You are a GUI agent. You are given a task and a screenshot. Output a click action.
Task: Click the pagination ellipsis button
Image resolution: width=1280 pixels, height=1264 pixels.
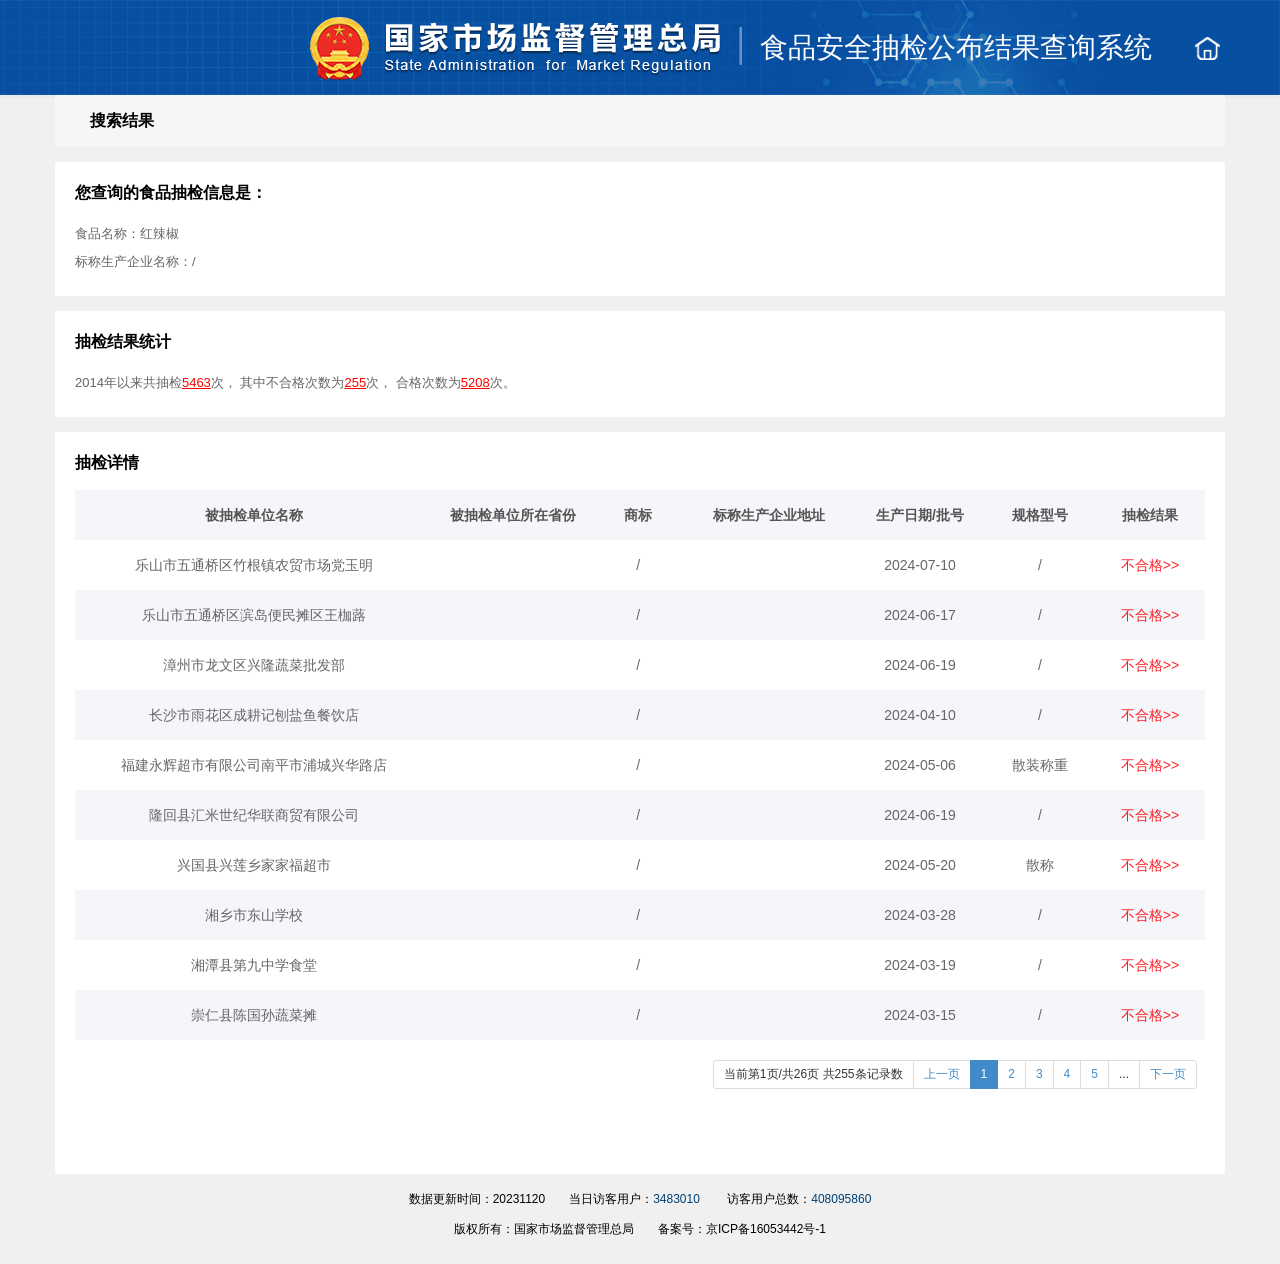(1124, 1075)
